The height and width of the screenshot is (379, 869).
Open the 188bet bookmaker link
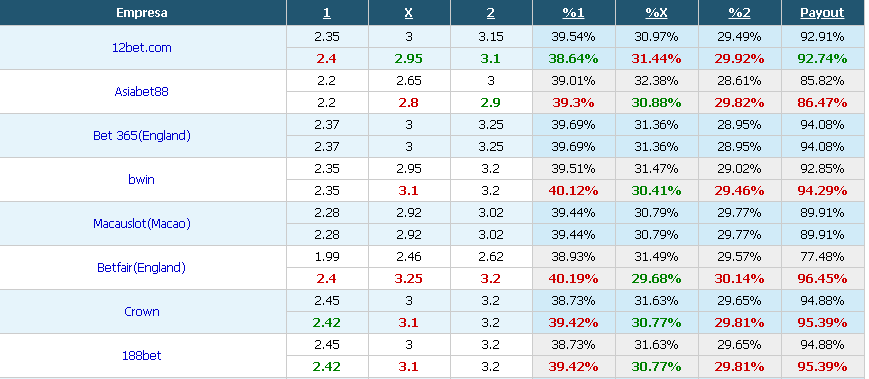tap(142, 355)
